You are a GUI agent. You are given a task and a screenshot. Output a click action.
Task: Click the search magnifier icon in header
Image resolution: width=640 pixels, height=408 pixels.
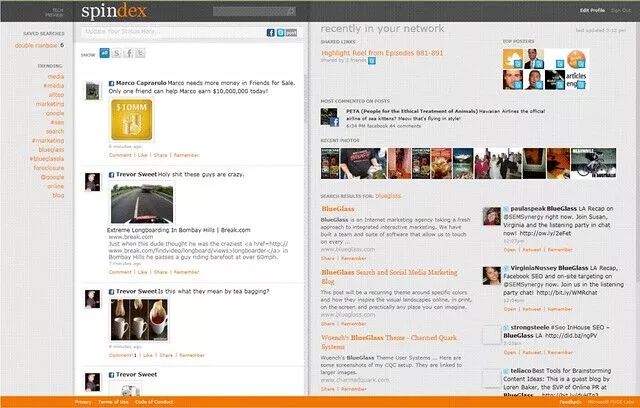pos(291,11)
